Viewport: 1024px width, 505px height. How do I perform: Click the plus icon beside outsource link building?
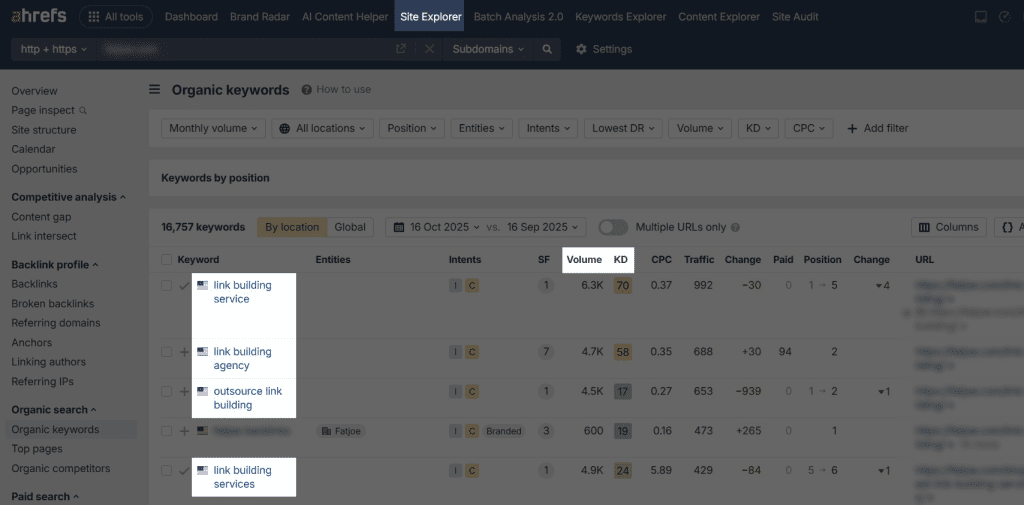pos(184,391)
